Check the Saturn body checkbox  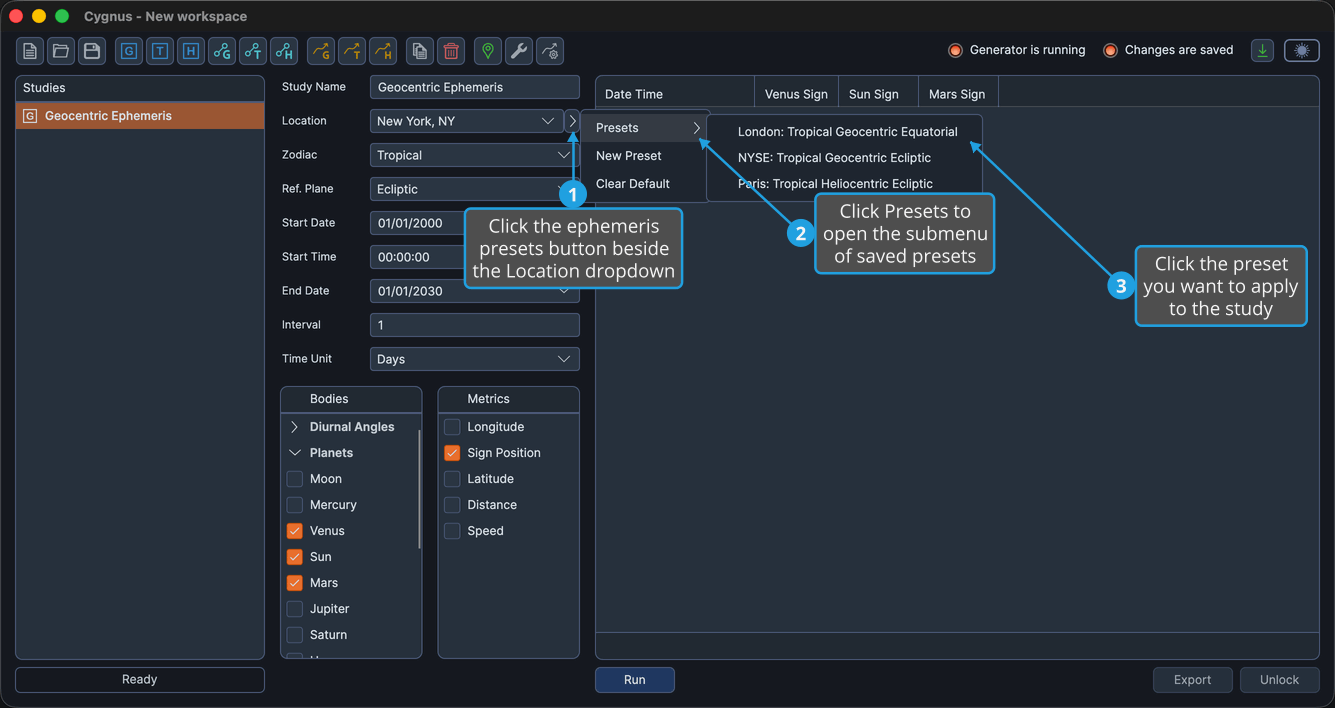[295, 635]
